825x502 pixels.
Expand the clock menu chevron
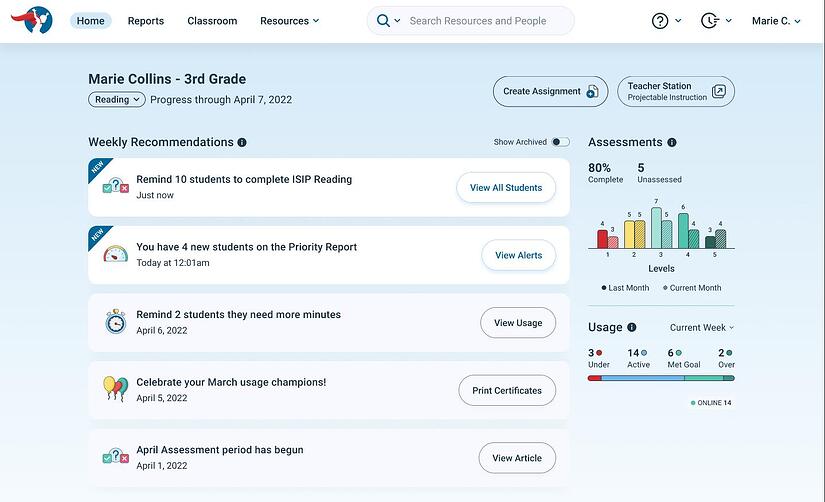point(729,21)
